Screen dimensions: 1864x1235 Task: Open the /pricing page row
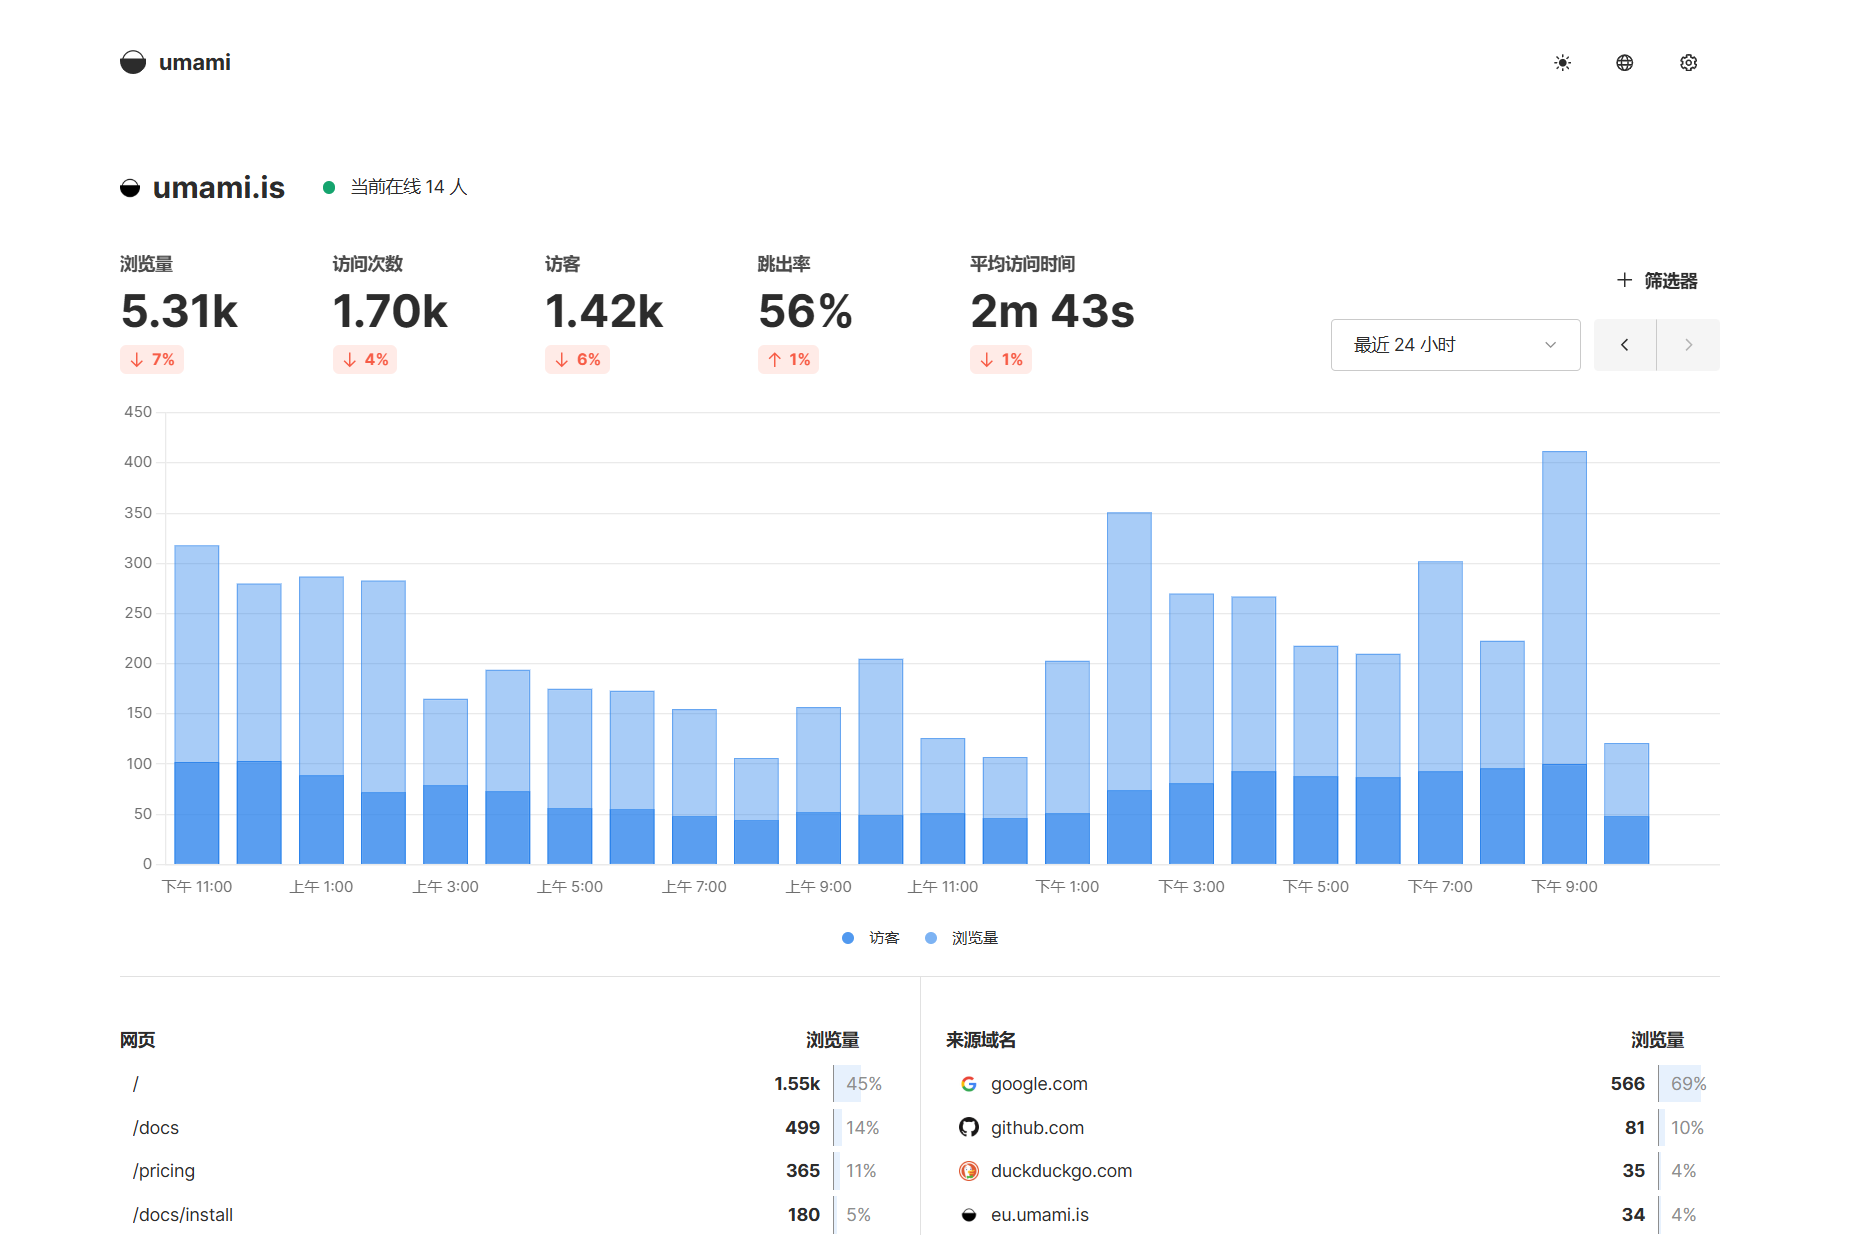point(164,1171)
